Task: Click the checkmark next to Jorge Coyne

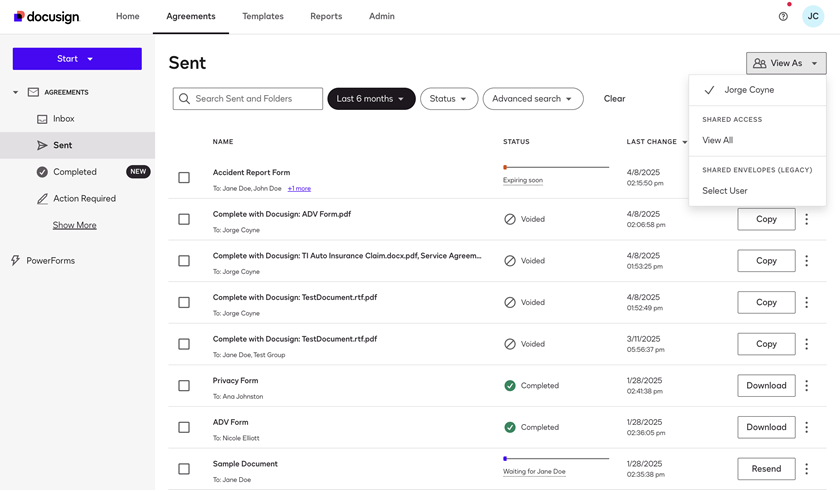Action: pos(709,90)
